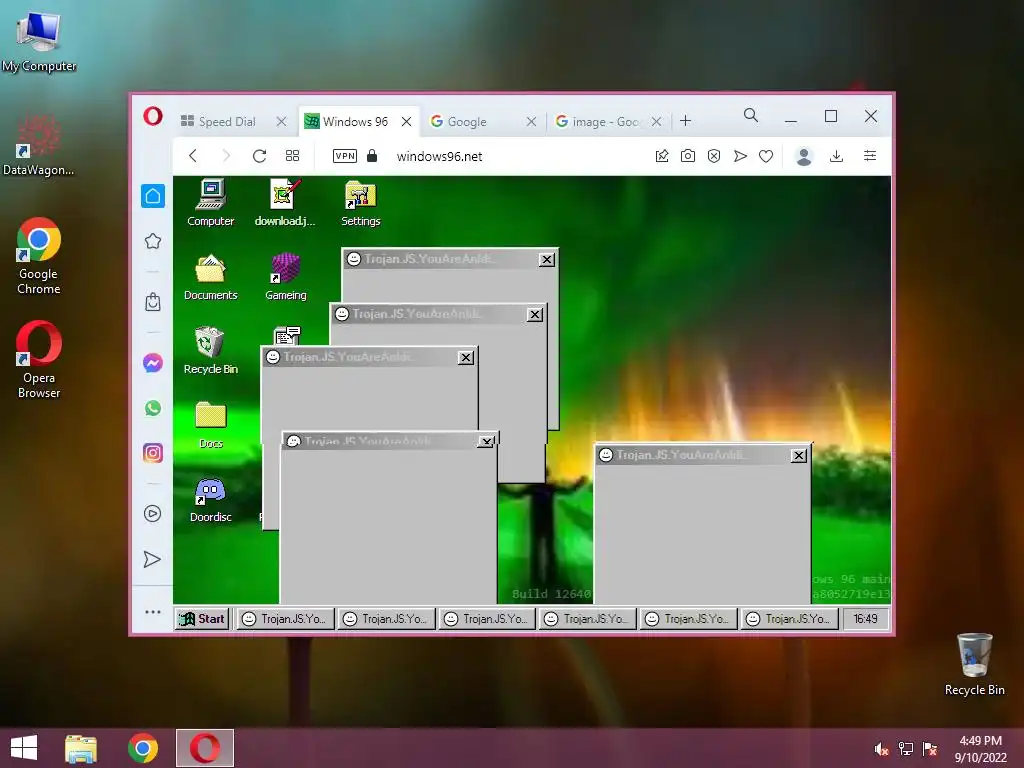1024x768 pixels.
Task: Open the Action Center flag icon
Action: point(930,749)
